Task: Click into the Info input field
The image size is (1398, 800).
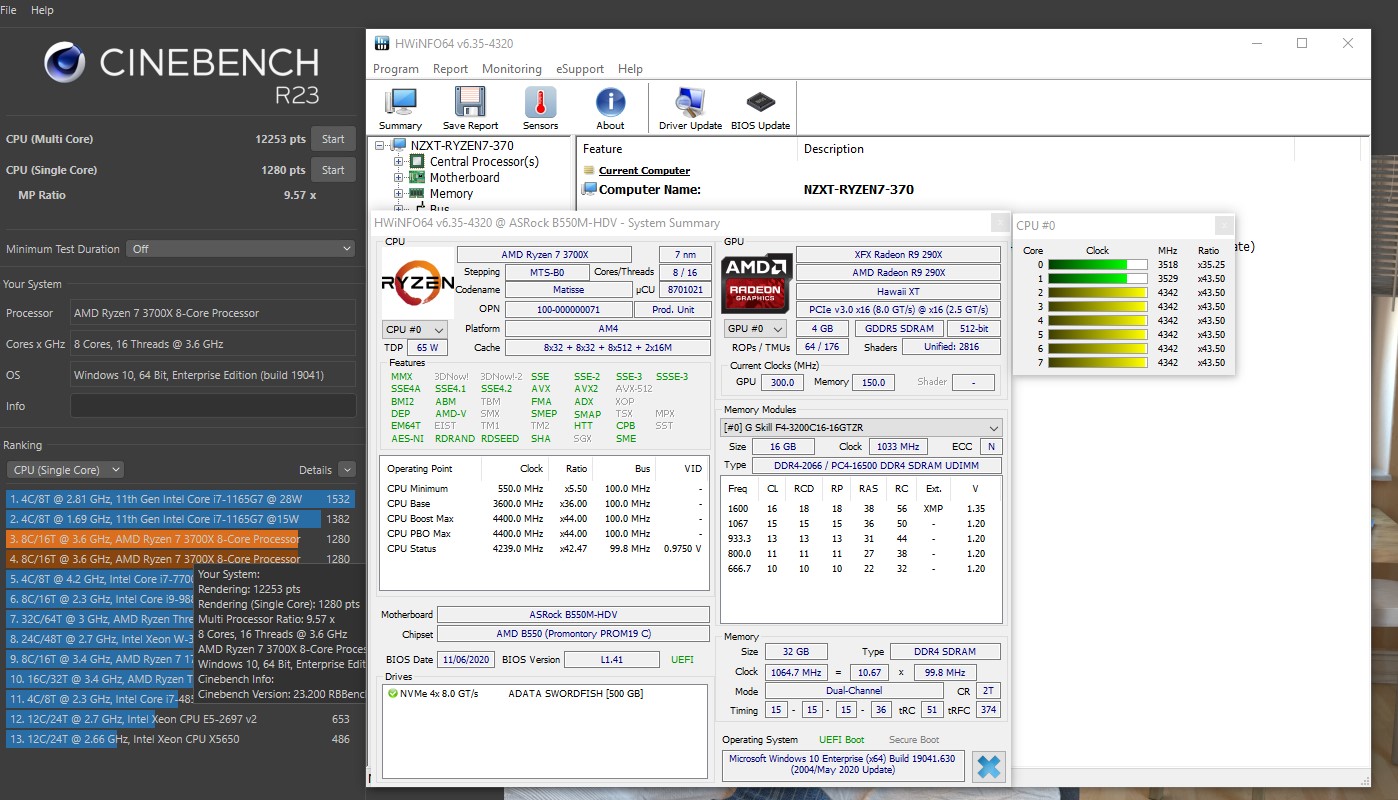Action: (x=213, y=406)
